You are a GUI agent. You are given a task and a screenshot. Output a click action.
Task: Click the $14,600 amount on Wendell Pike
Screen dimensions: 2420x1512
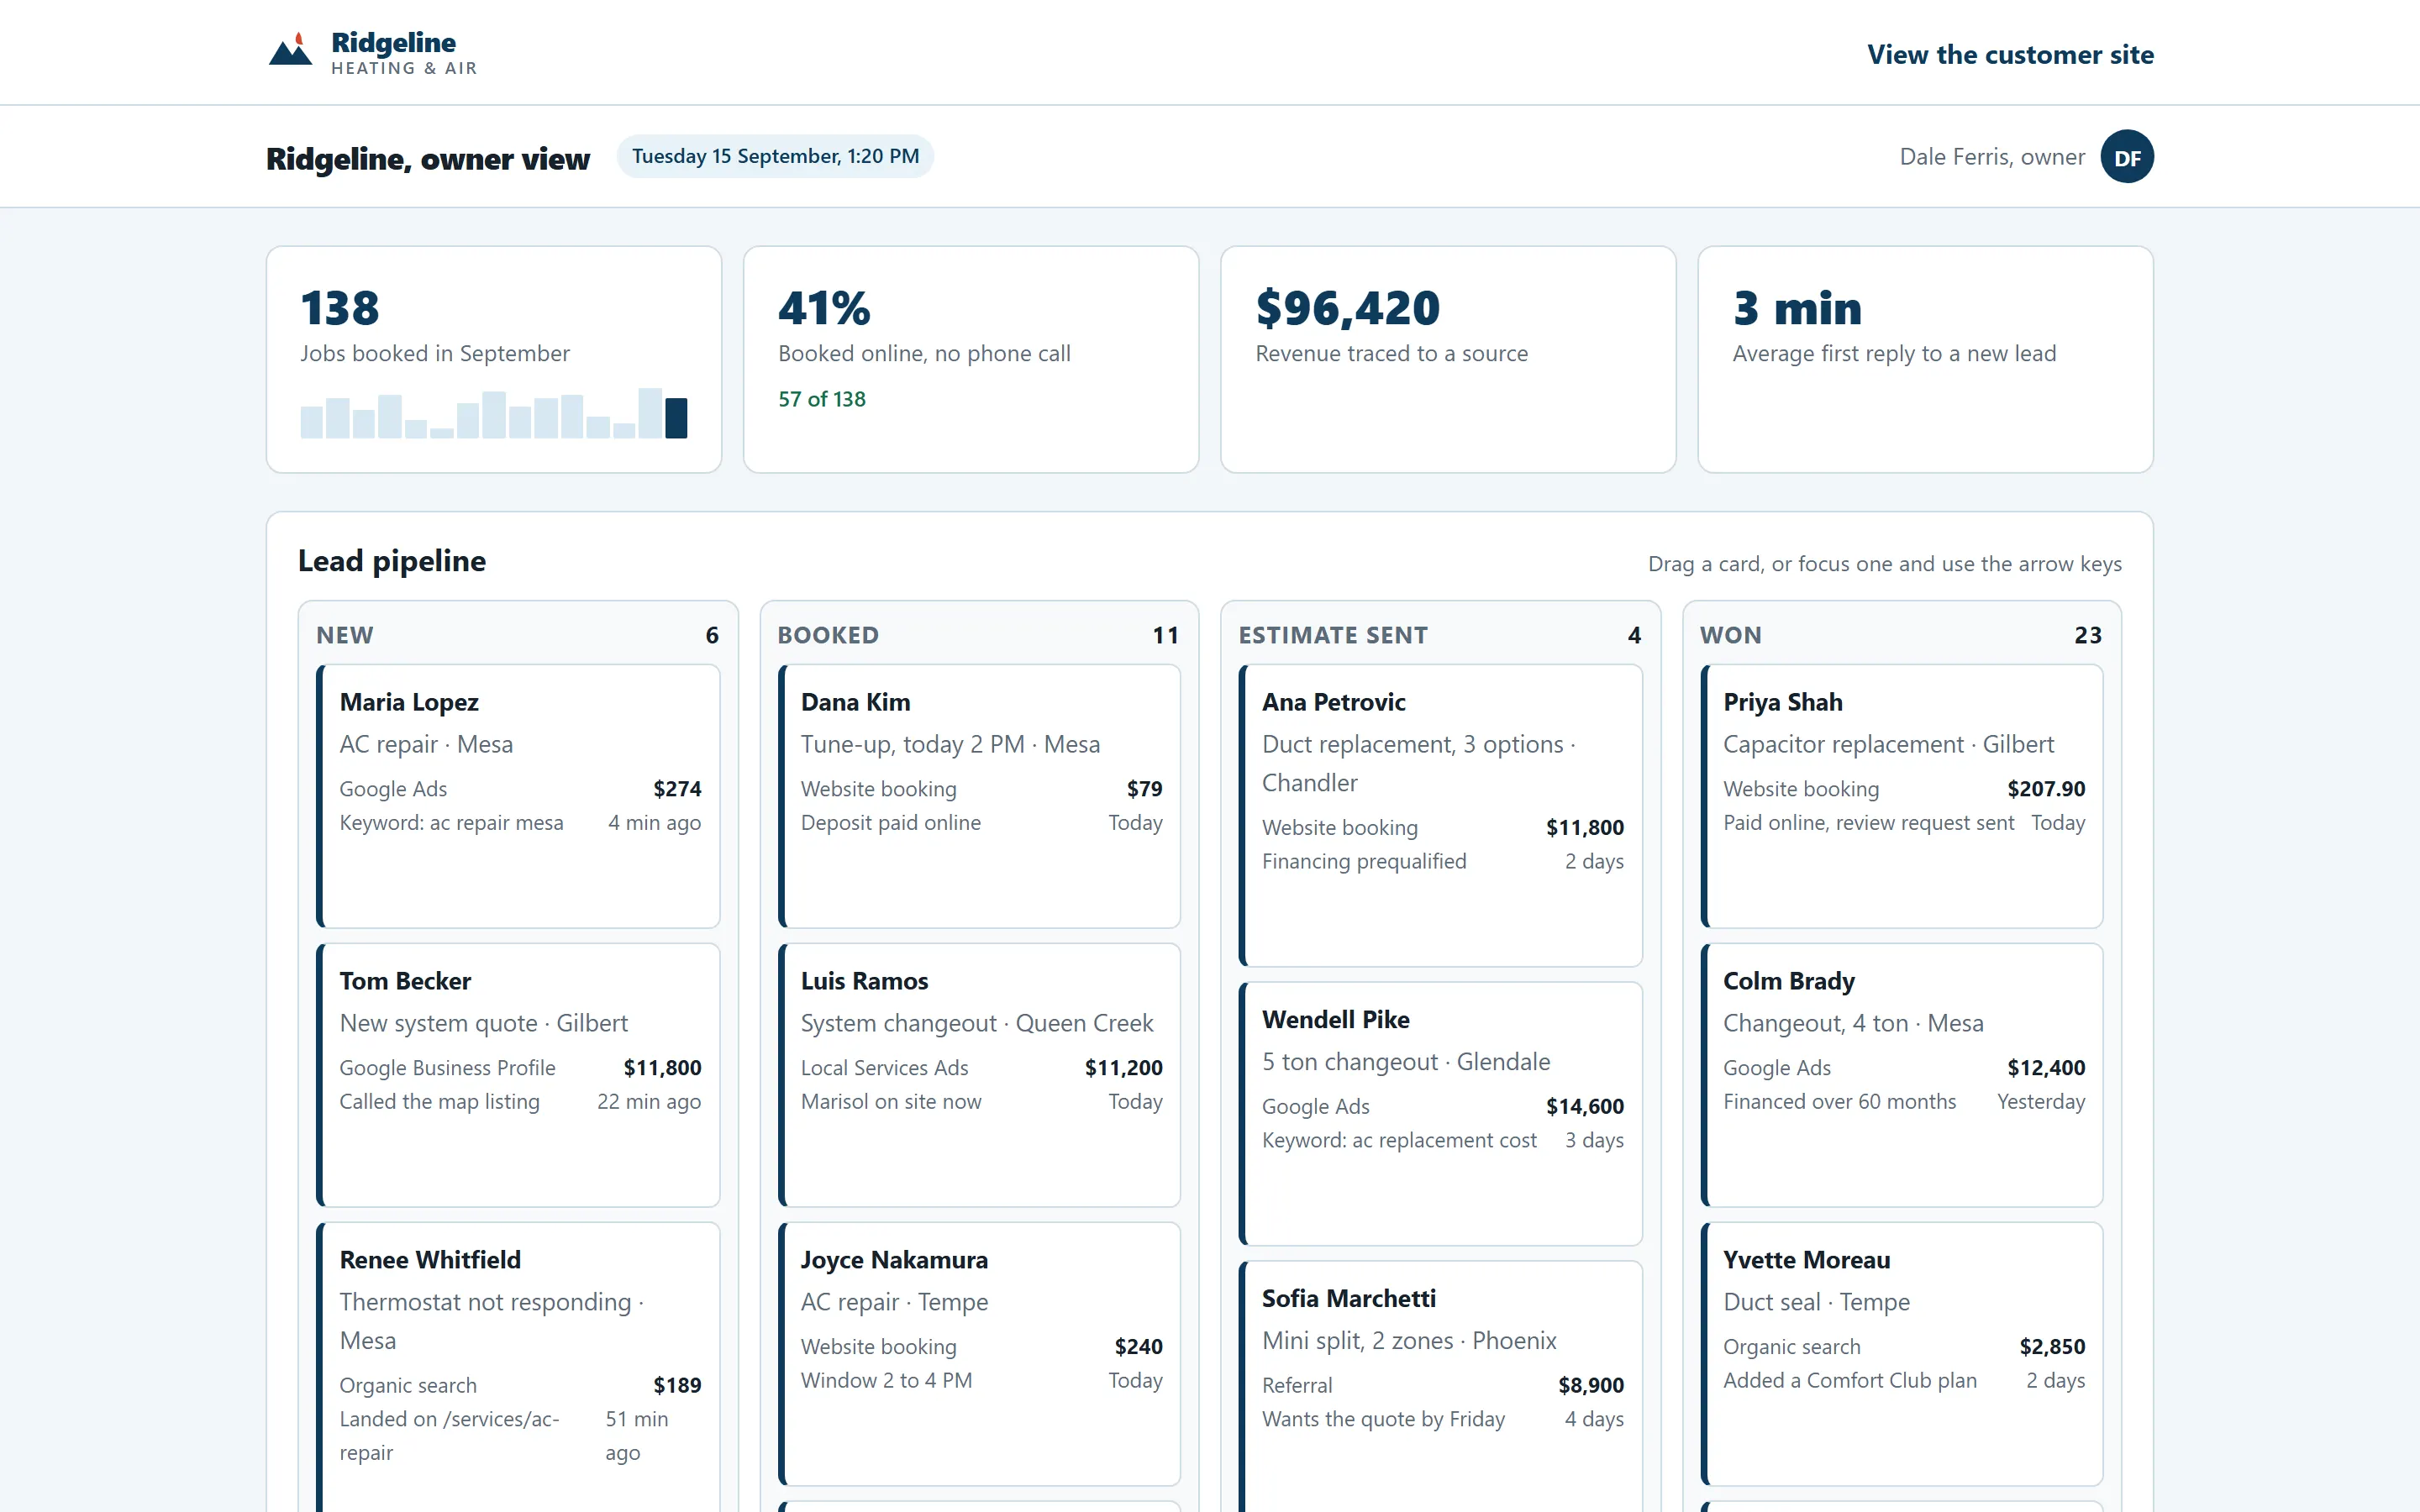1584,1106
